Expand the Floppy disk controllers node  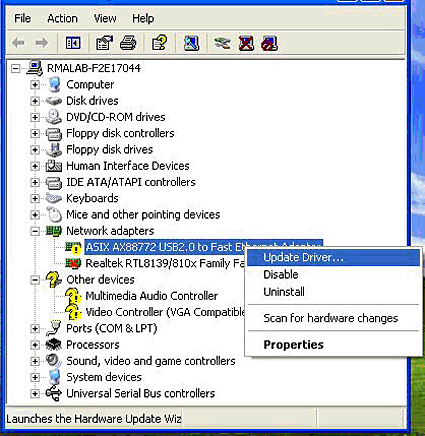(x=35, y=133)
